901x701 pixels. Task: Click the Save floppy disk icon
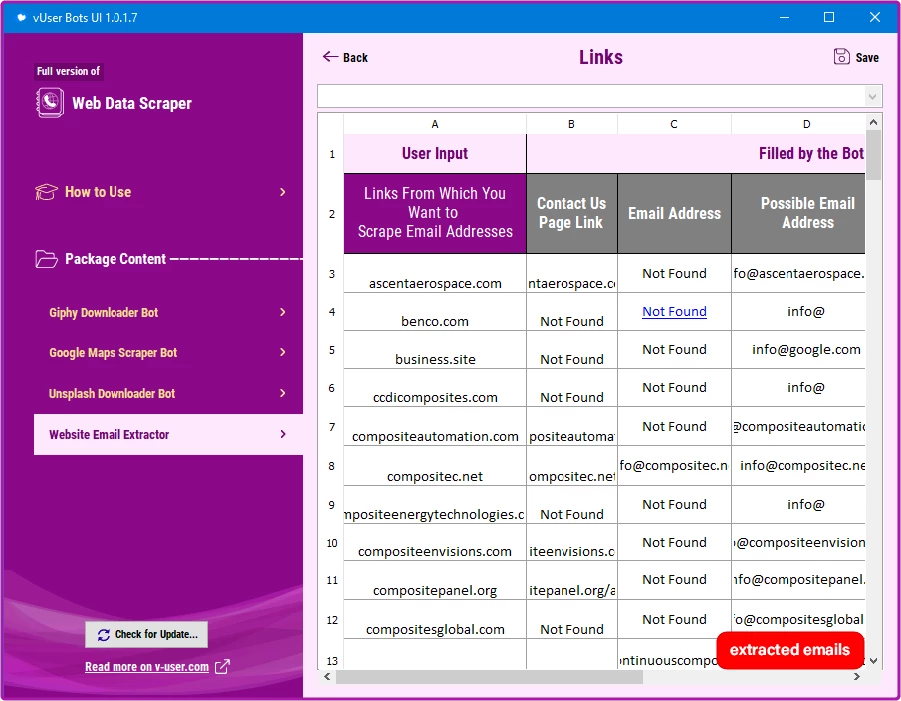pyautogui.click(x=841, y=56)
